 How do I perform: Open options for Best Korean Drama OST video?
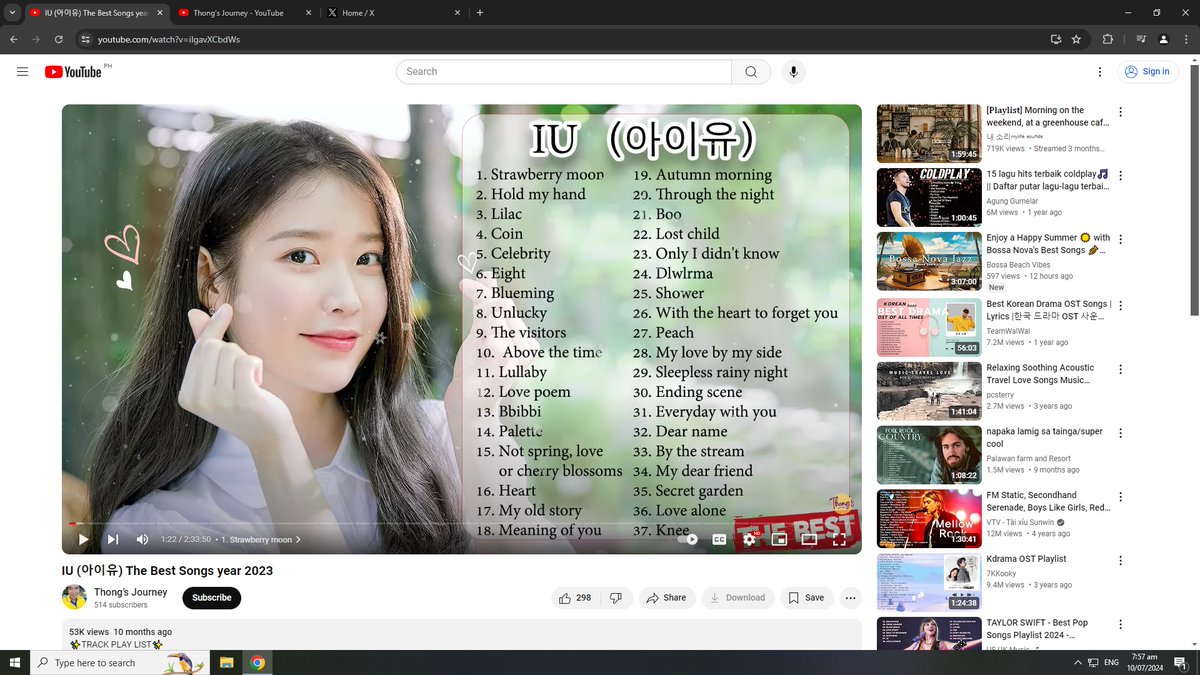click(x=1120, y=306)
